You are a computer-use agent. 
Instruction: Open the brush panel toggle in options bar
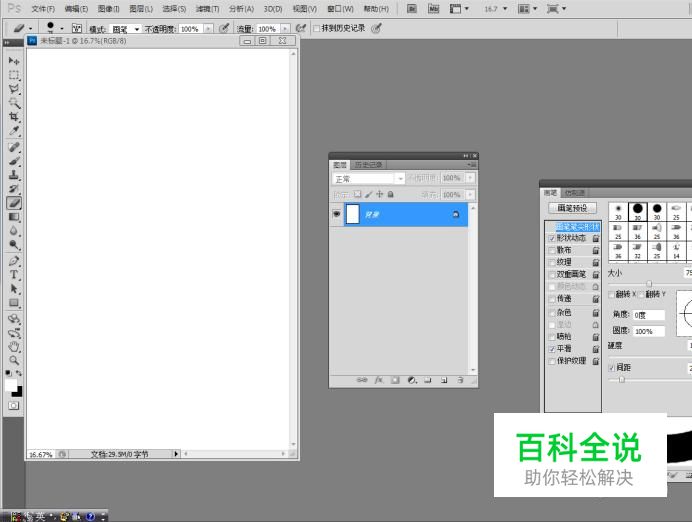(77, 28)
